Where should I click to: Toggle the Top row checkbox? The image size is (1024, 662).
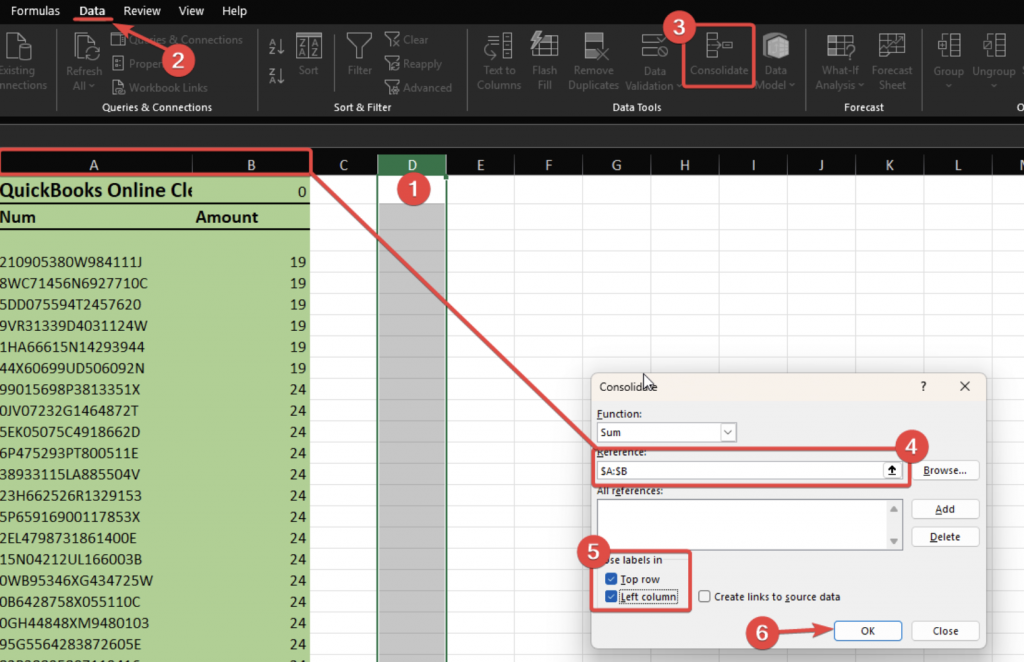pos(611,580)
